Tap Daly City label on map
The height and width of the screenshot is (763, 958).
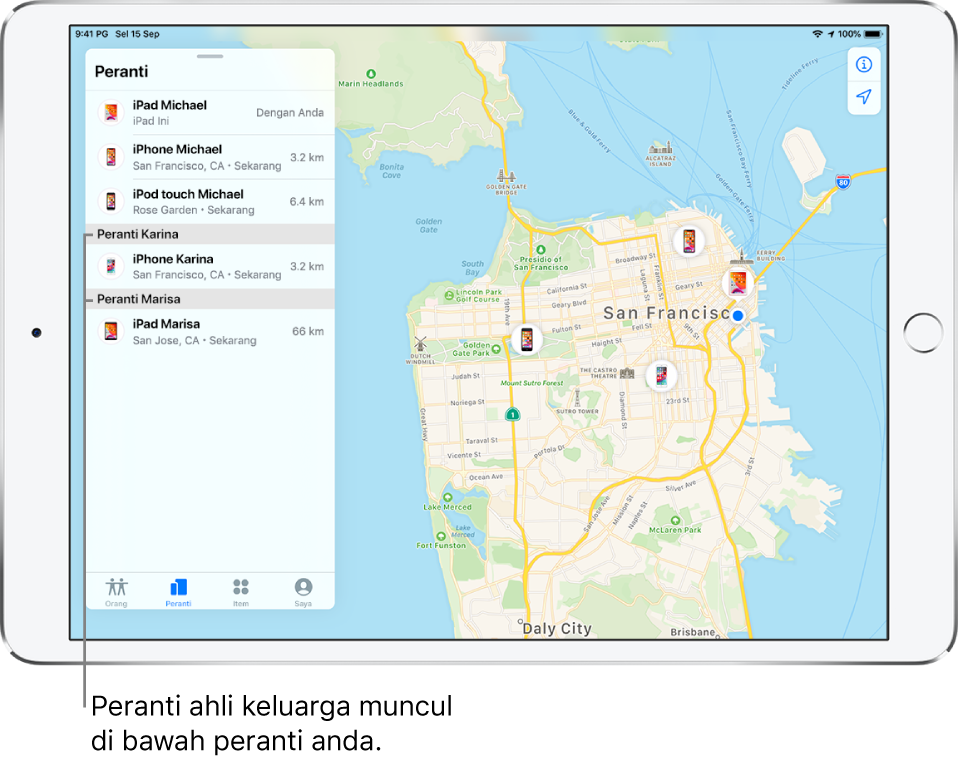click(557, 629)
